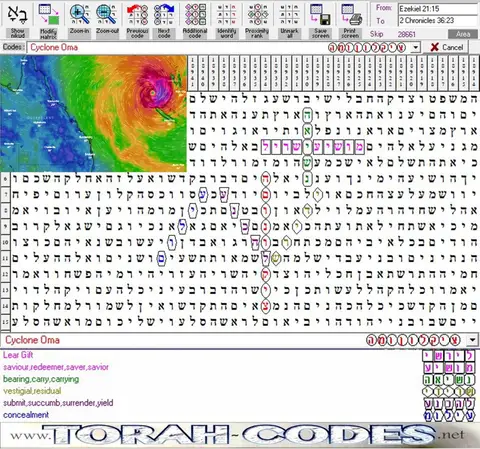
Task: Open the Codes dropdown arrow
Action: pyautogui.click(x=415, y=48)
